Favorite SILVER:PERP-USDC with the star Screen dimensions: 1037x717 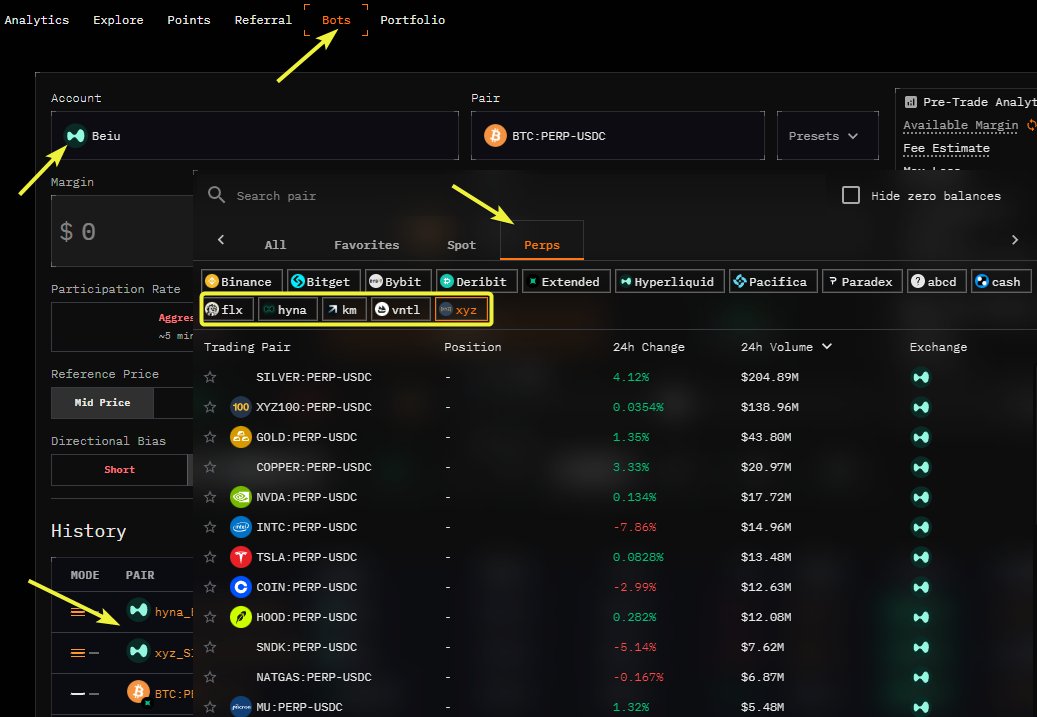point(210,377)
